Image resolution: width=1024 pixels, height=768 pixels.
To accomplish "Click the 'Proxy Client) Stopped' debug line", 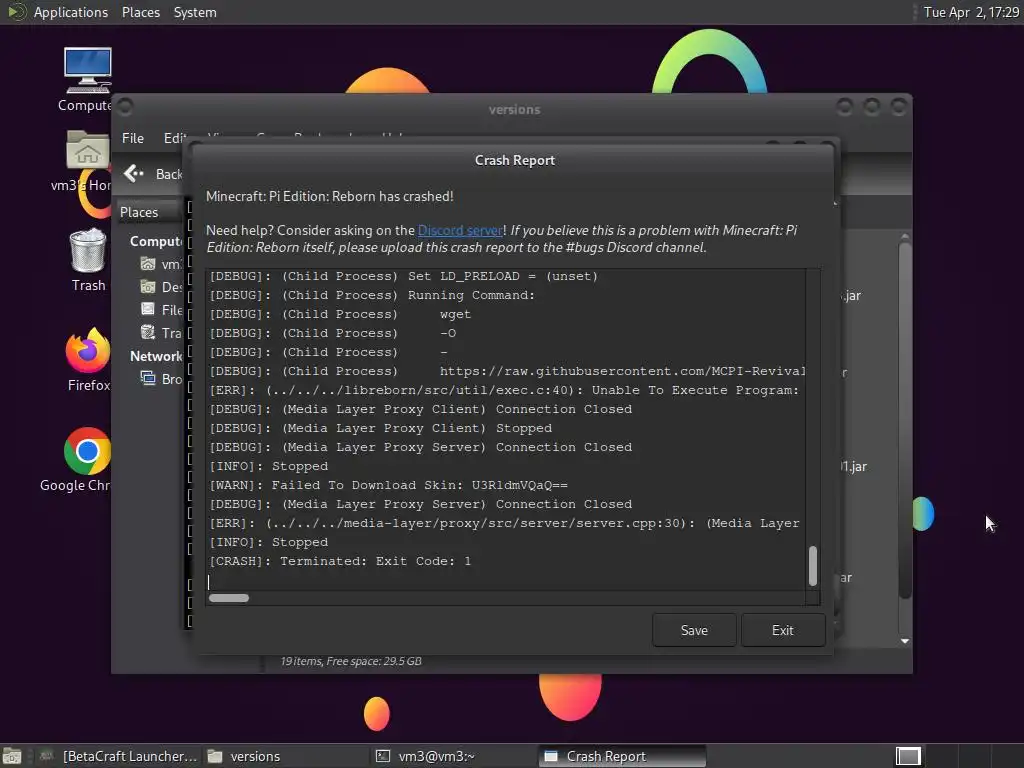I will [380, 428].
